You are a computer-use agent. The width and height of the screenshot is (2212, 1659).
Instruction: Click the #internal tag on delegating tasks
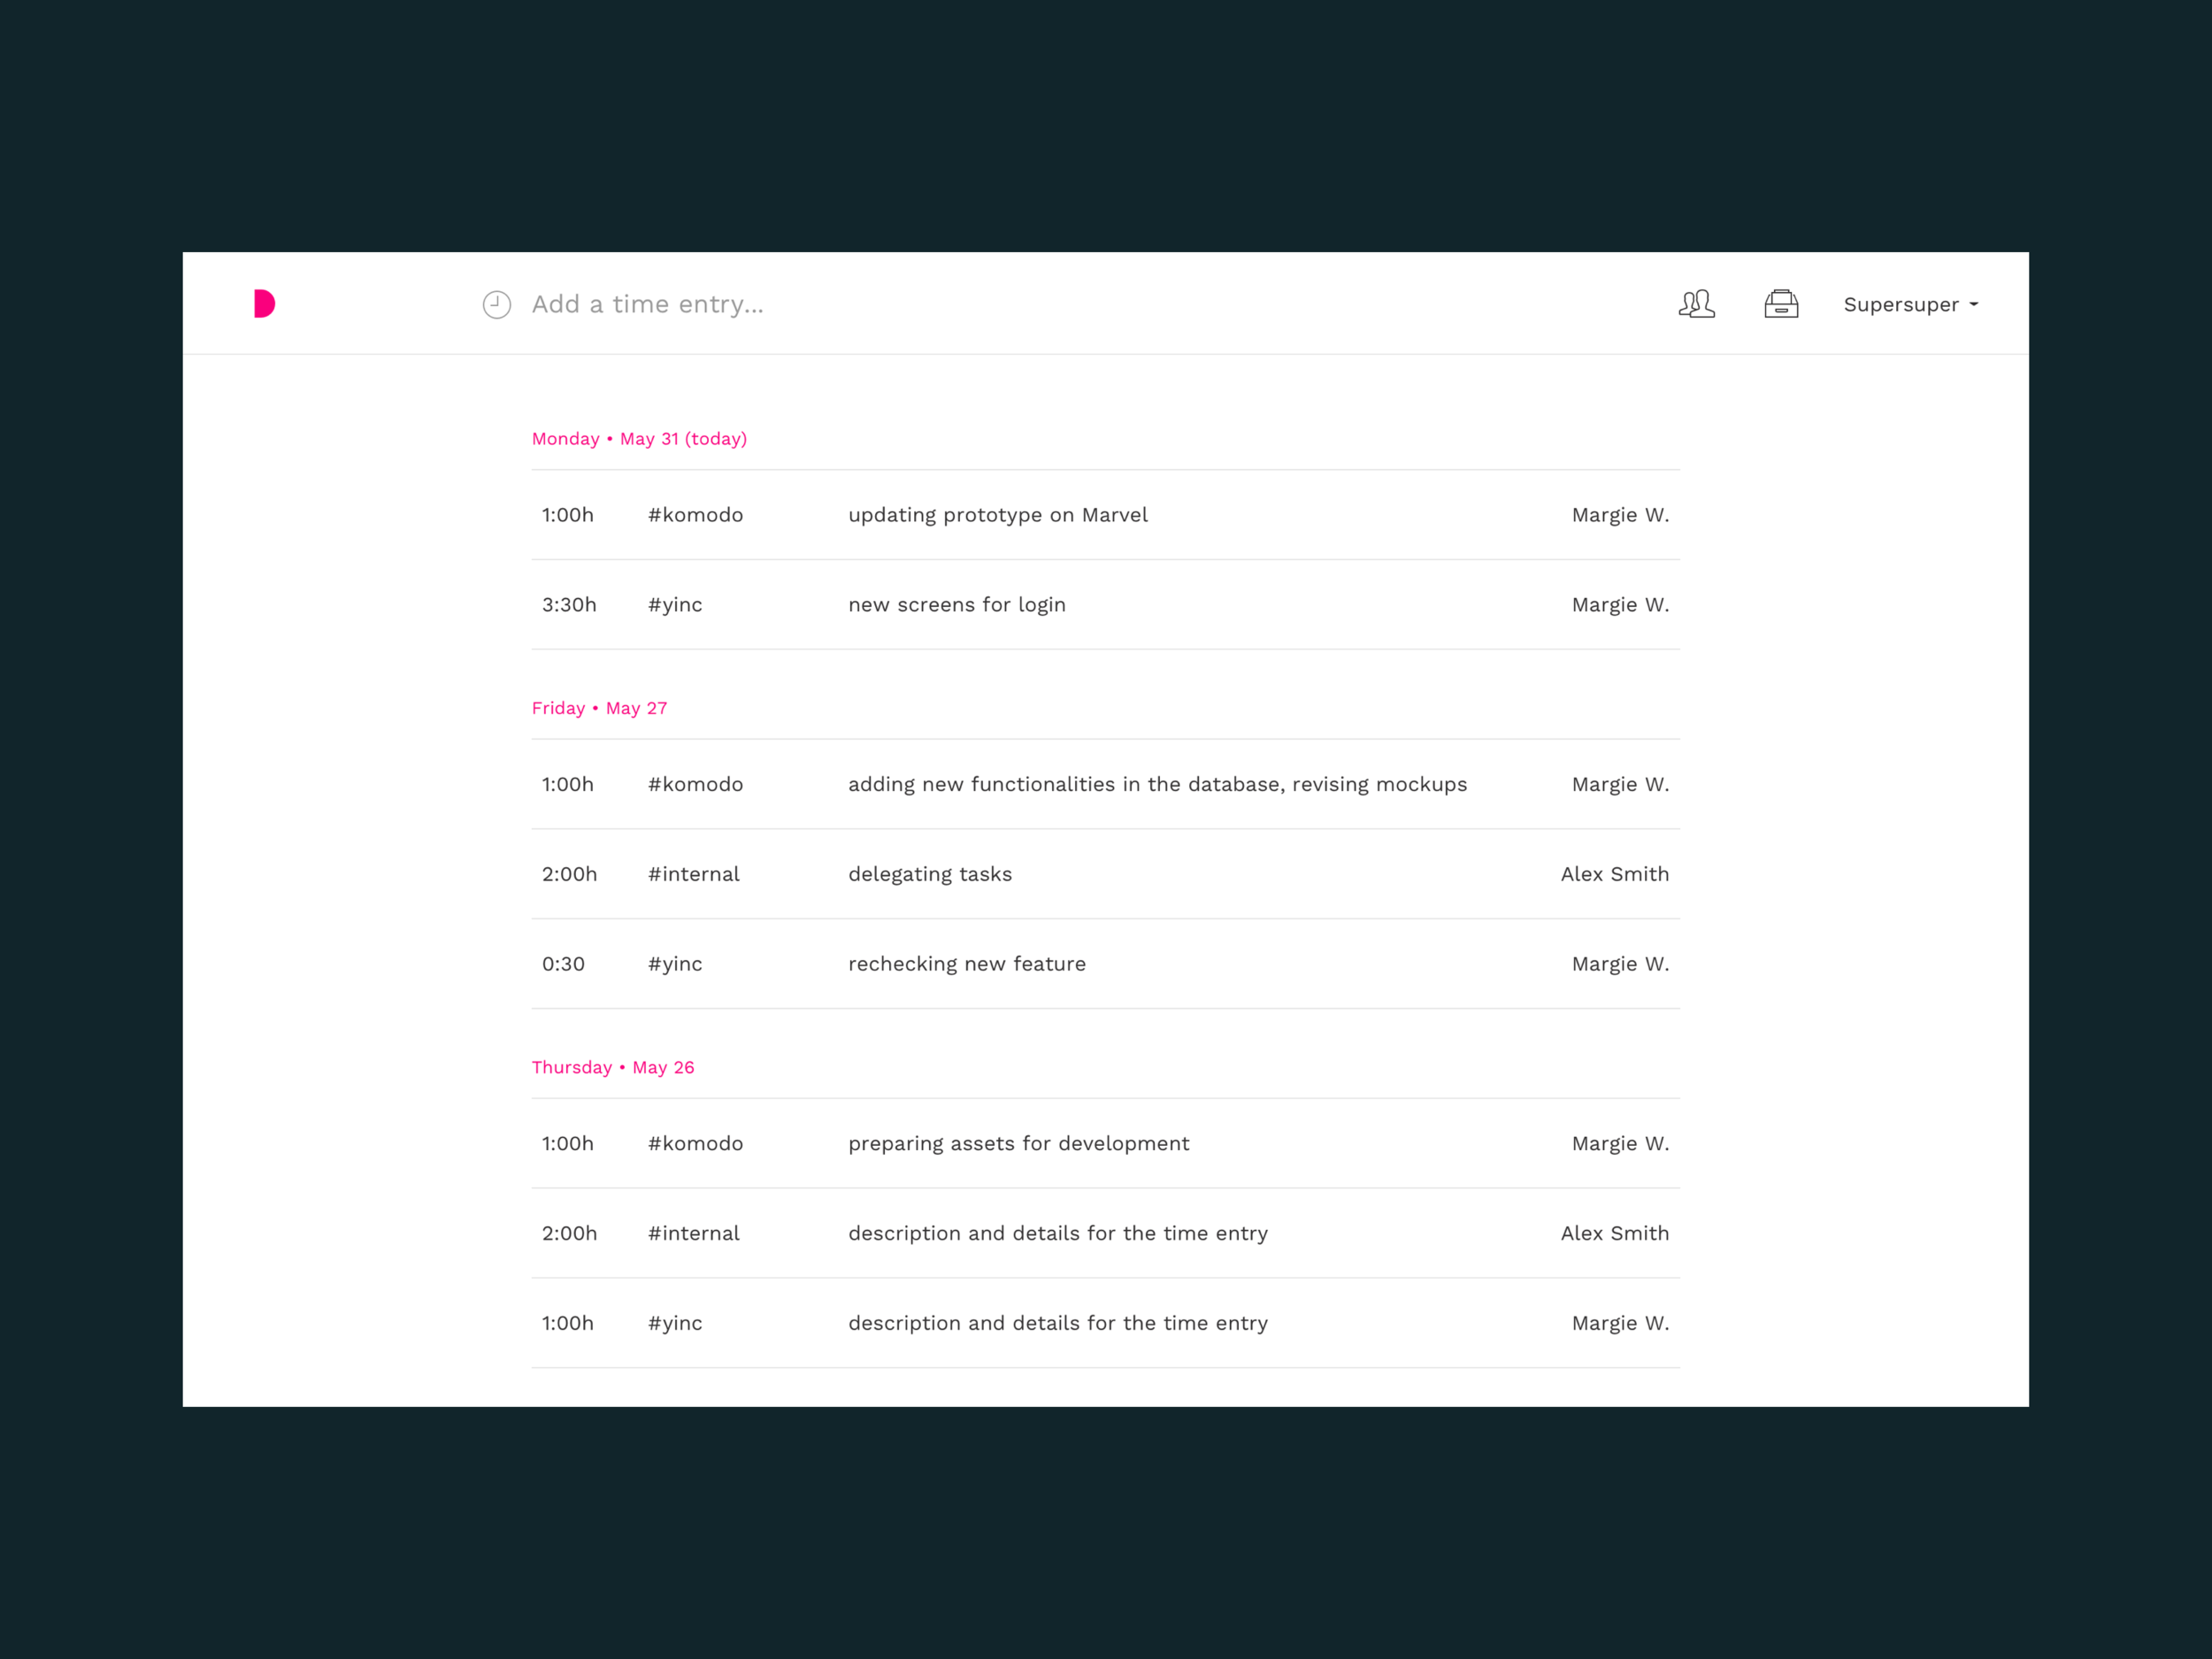pos(693,874)
